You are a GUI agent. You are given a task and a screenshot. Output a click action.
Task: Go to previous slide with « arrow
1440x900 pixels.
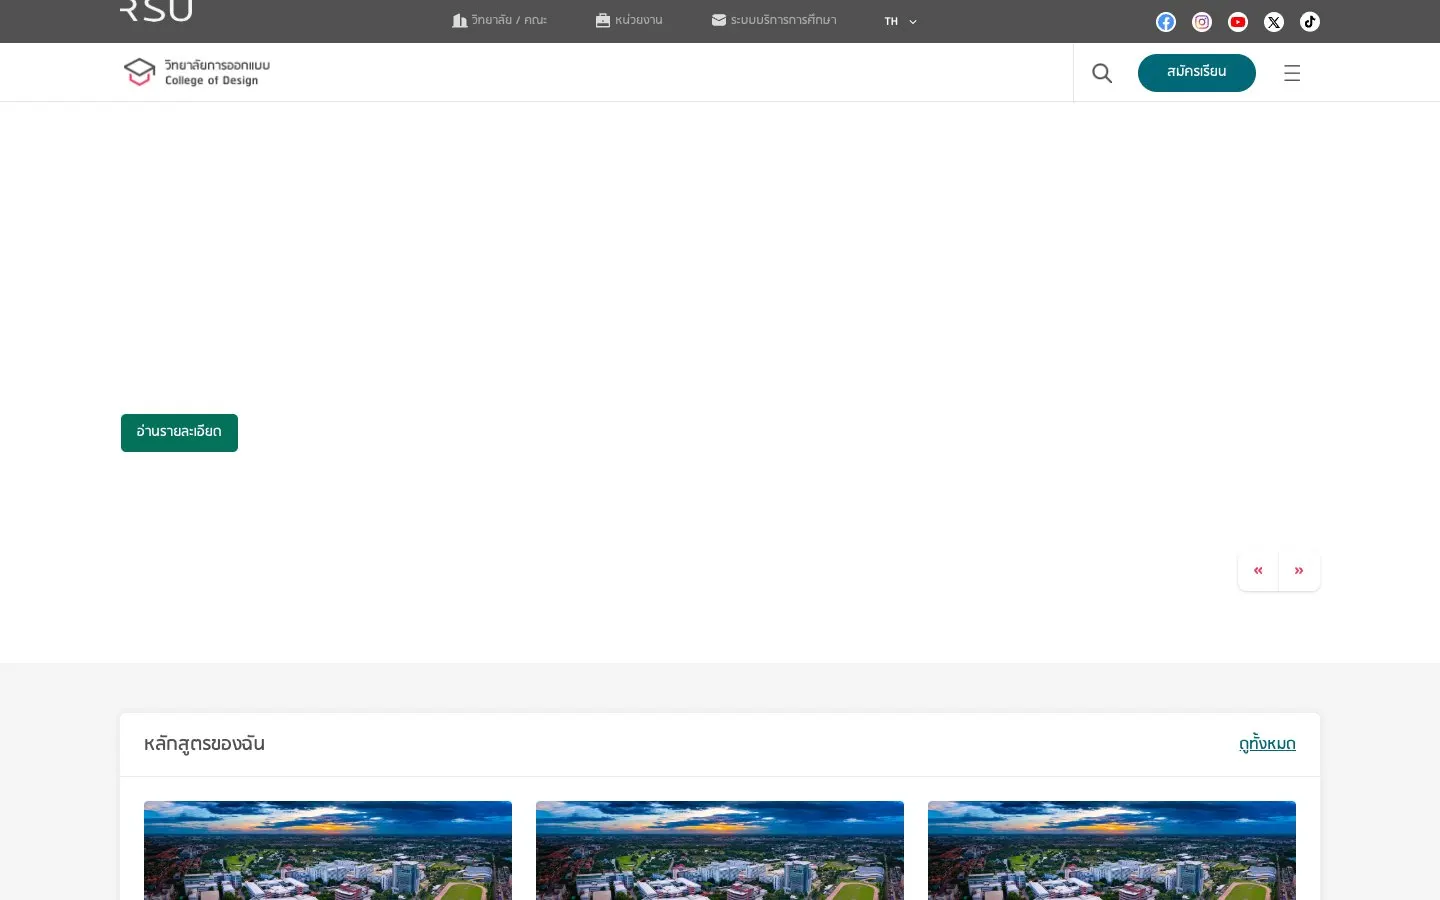click(x=1258, y=571)
